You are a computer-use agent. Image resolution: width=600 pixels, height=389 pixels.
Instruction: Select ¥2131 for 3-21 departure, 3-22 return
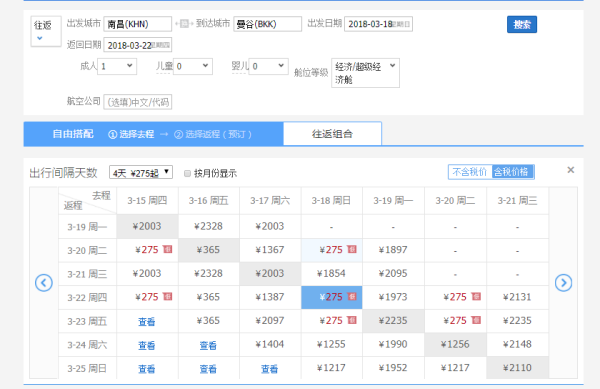[517, 297]
